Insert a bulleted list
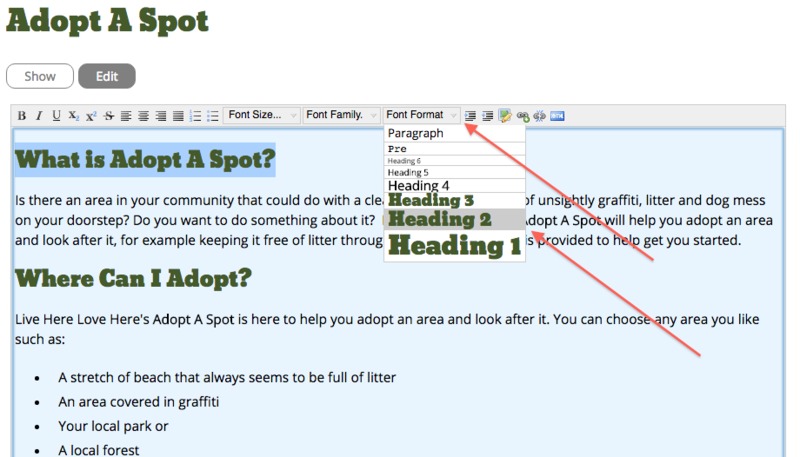The image size is (800, 457). (x=213, y=116)
